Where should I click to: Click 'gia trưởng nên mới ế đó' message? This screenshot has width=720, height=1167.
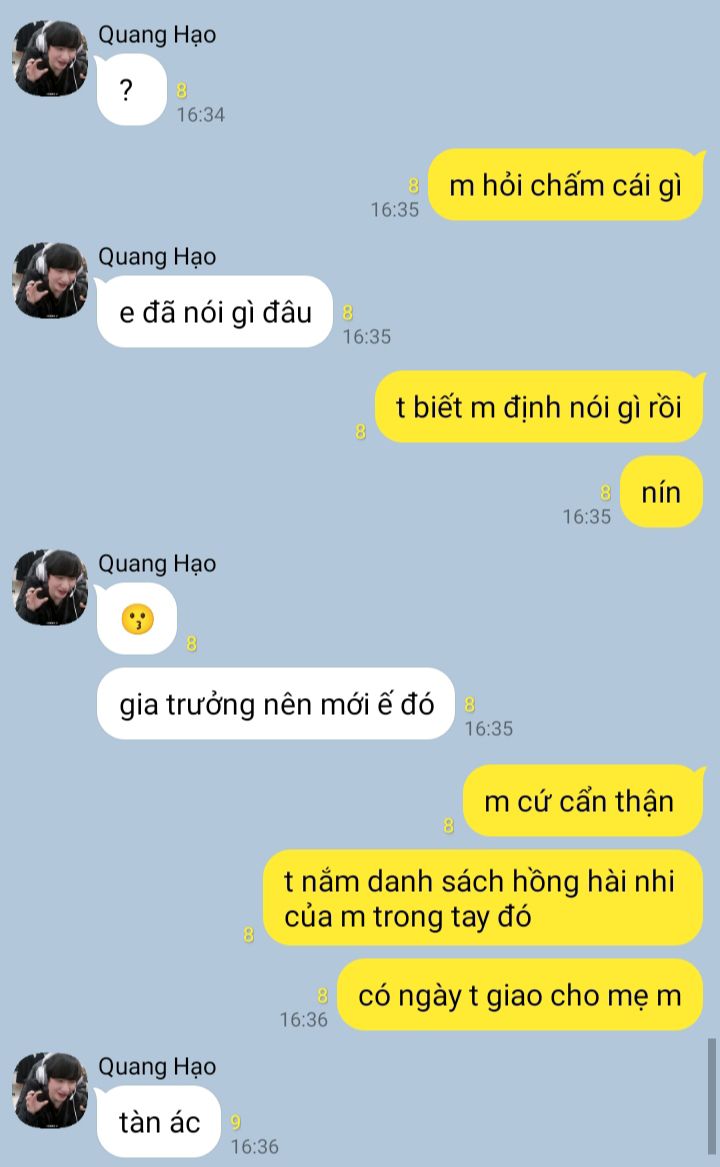coord(275,703)
